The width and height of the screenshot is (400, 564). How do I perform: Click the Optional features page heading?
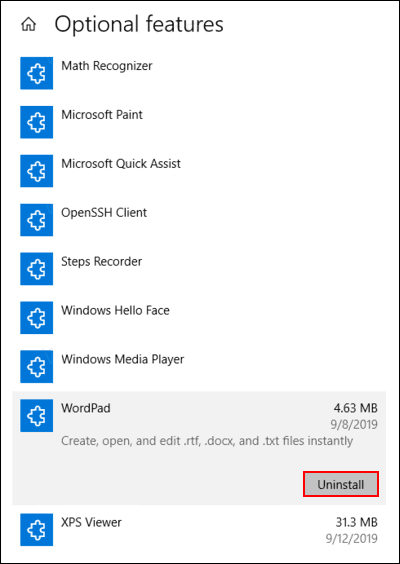tap(139, 25)
